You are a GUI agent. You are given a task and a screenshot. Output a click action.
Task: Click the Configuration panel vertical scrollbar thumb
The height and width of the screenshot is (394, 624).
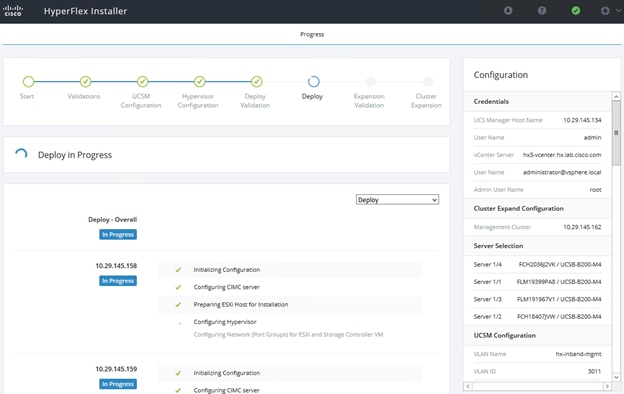pyautogui.click(x=616, y=133)
